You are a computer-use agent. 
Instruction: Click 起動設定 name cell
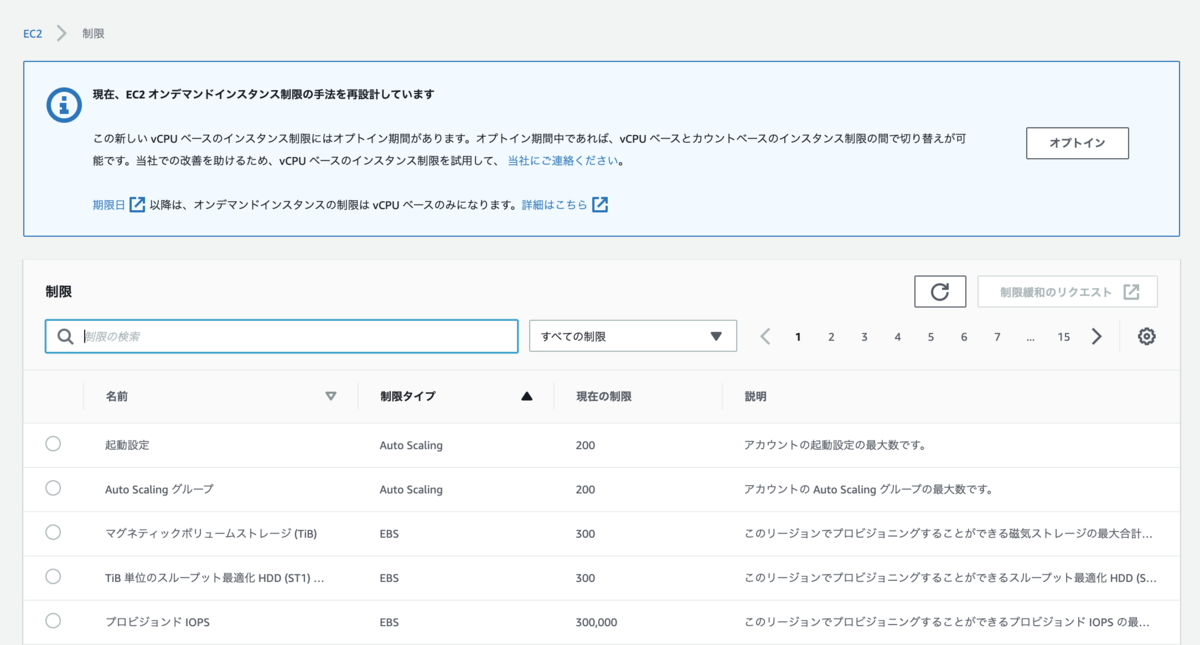pos(127,445)
